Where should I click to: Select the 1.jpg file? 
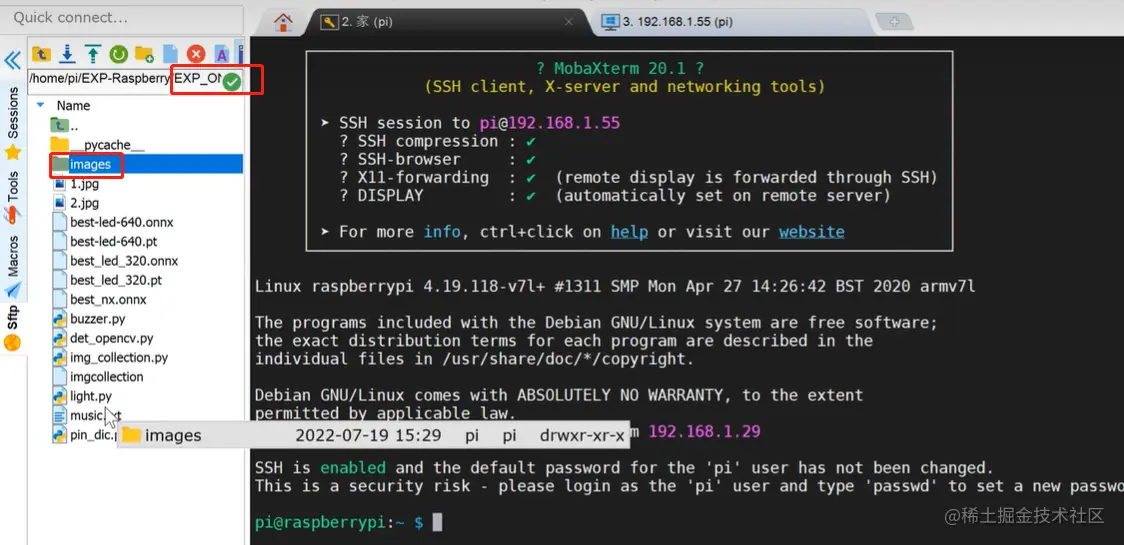[x=85, y=184]
